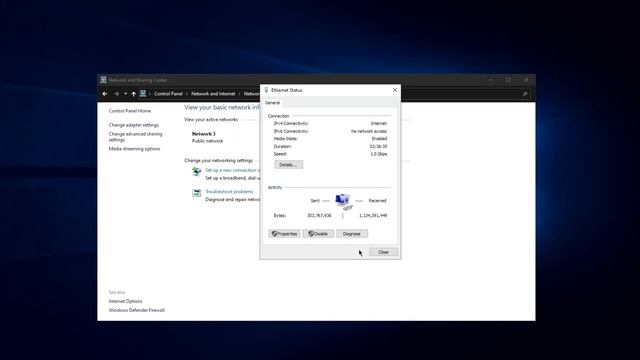Image resolution: width=640 pixels, height=360 pixels.
Task: Click the '1.0 Gbps' speed value
Action: point(378,154)
